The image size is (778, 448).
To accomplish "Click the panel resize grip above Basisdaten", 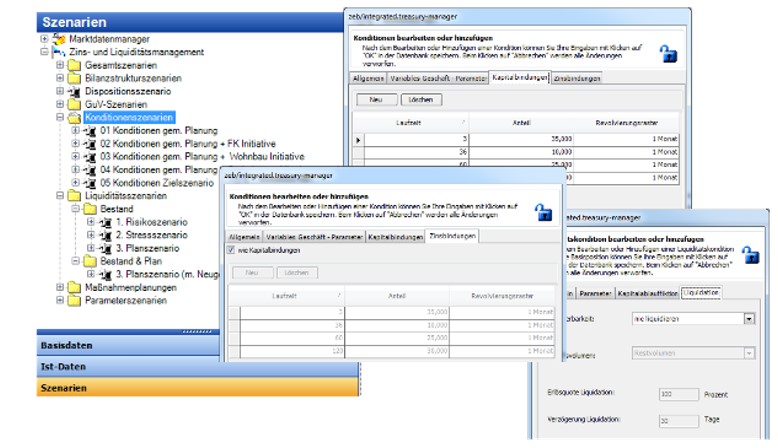I will (x=197, y=331).
